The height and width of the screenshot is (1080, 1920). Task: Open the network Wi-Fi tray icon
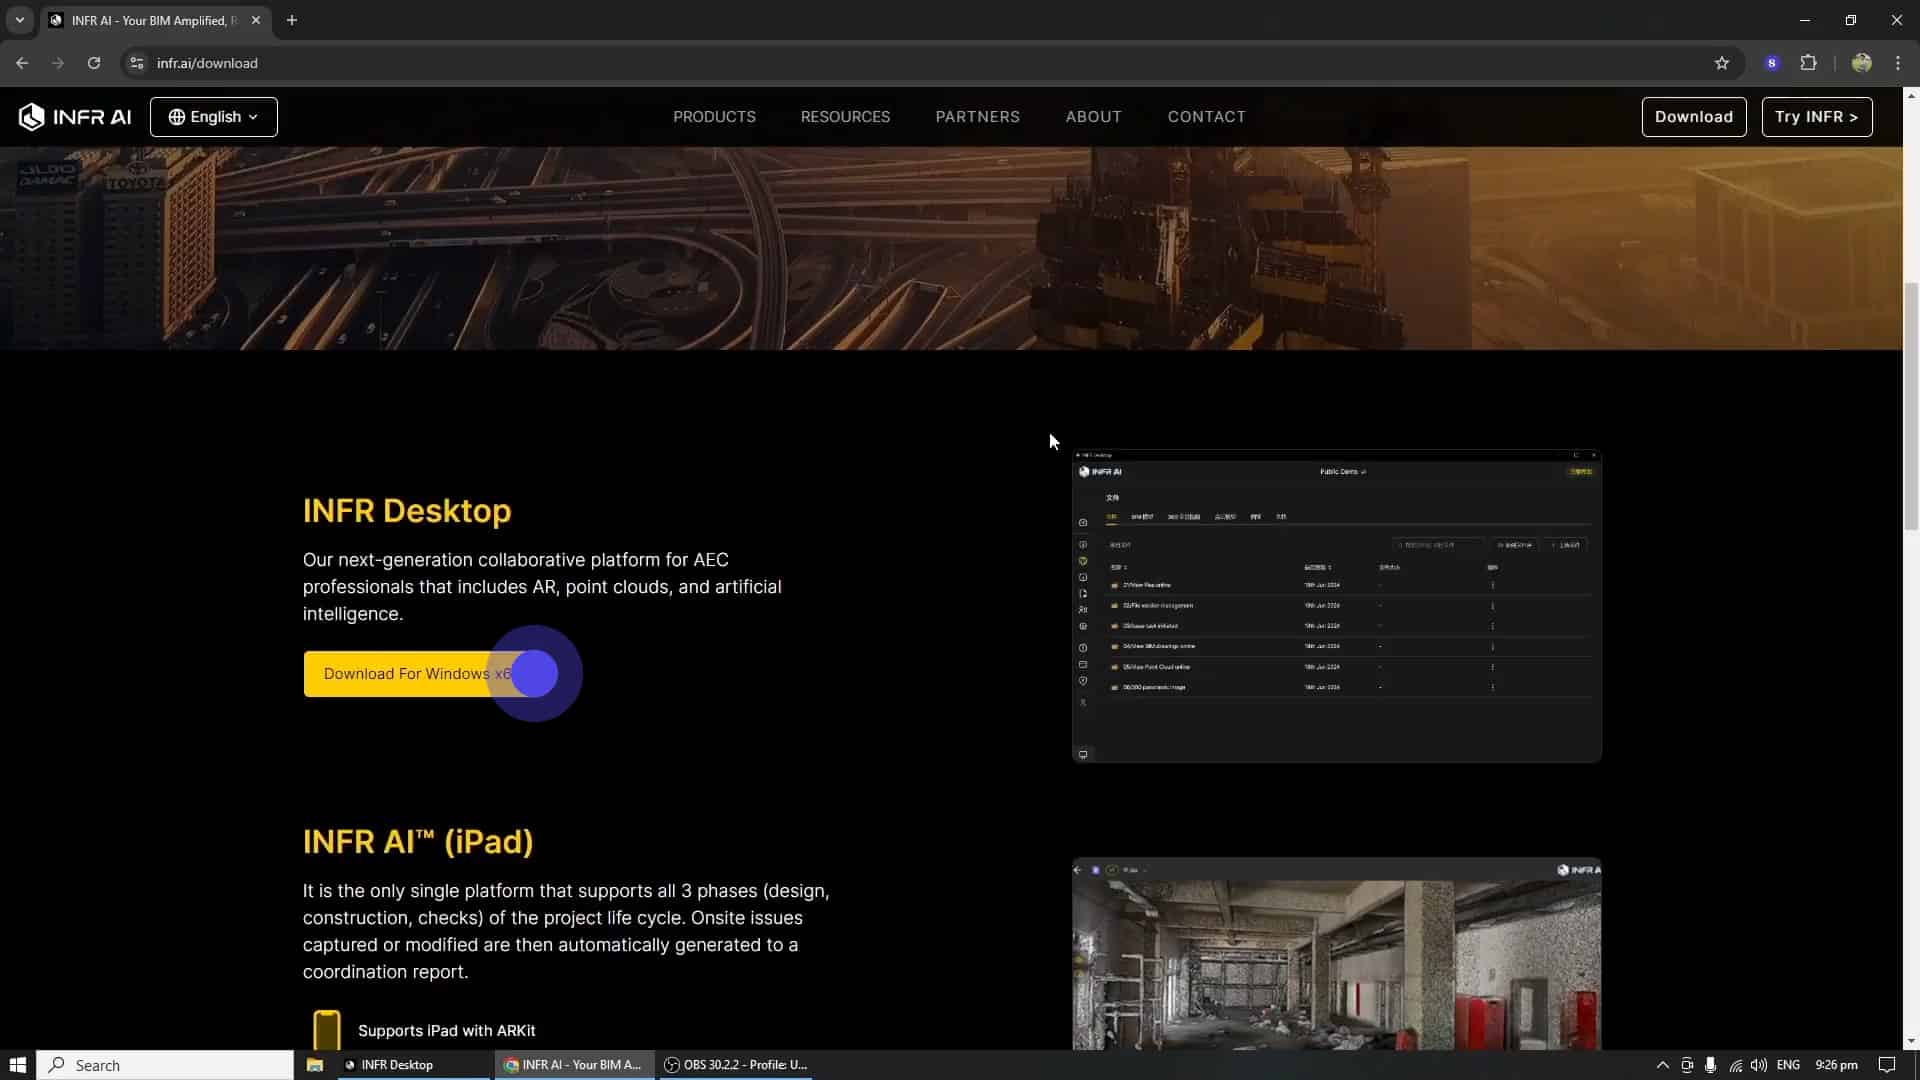click(x=1735, y=1065)
